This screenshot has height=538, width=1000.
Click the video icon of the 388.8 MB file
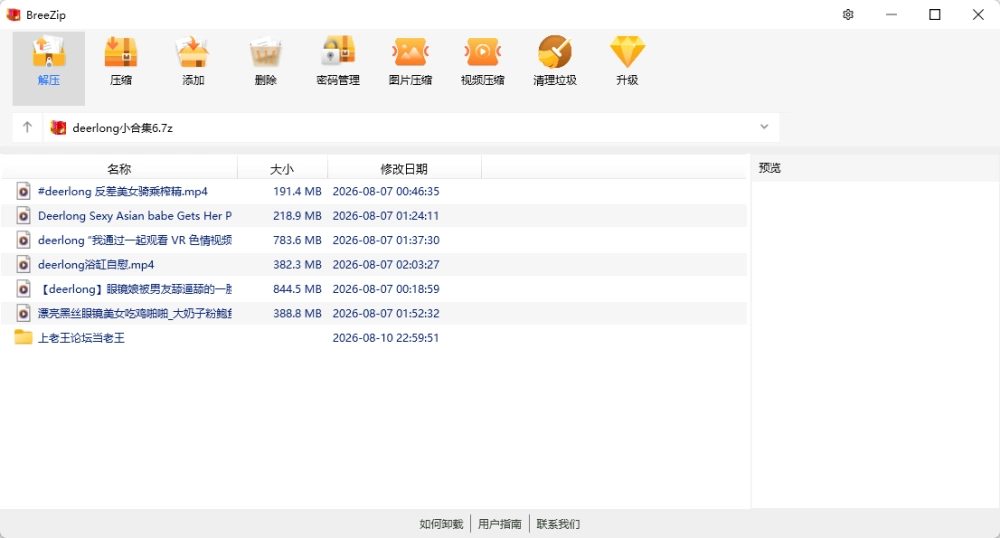23,314
